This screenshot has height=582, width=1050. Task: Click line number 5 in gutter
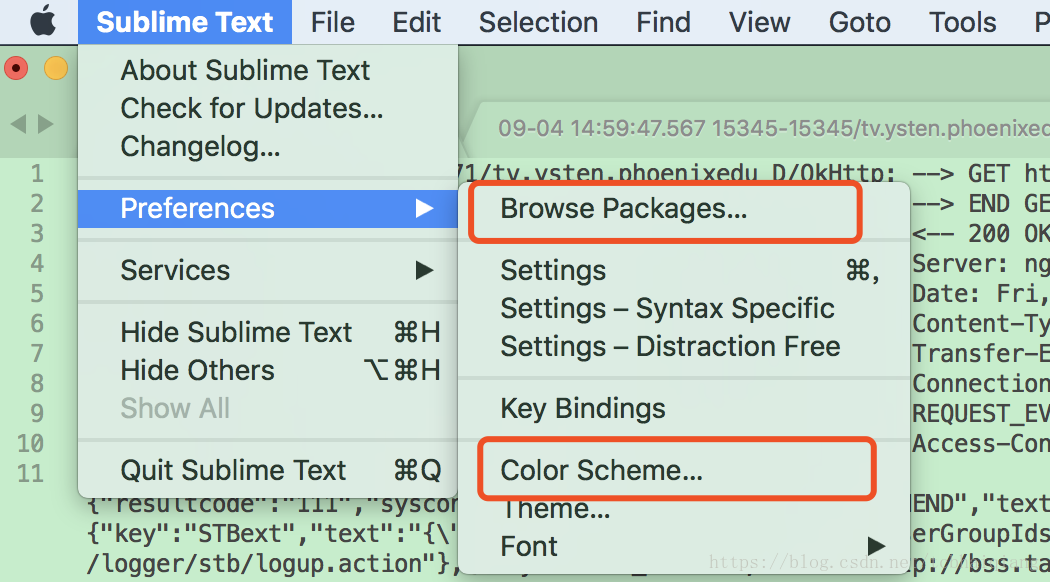pos(37,293)
